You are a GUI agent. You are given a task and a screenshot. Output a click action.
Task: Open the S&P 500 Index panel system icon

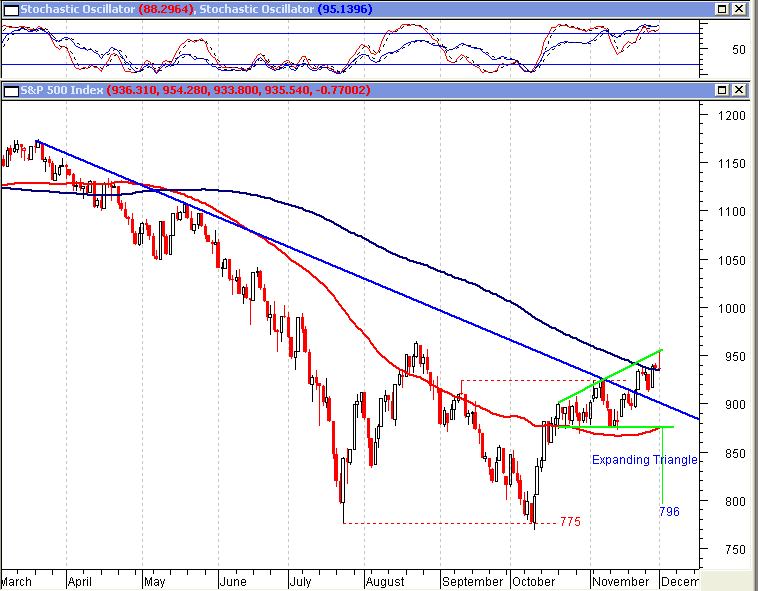11,90
